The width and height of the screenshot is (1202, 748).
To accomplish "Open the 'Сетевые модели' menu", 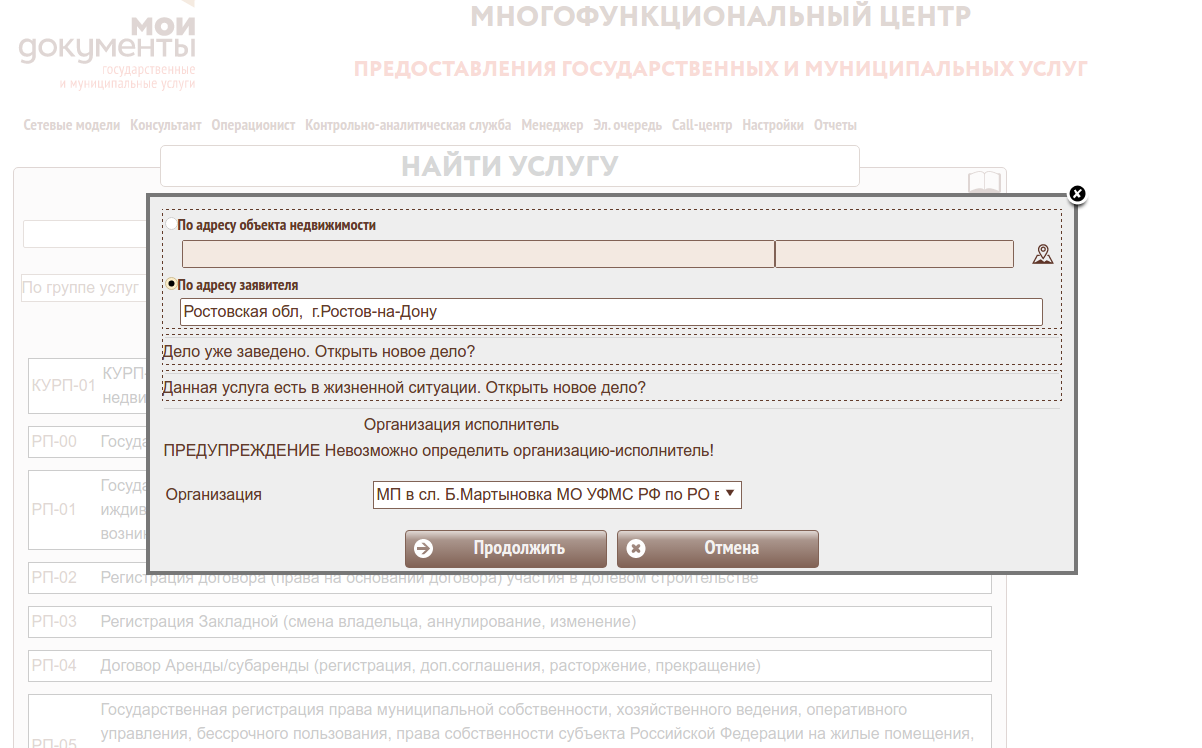I will [71, 125].
